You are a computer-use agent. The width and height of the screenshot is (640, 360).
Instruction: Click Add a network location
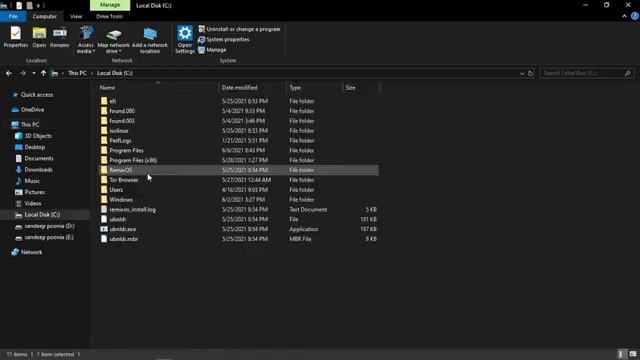[150, 40]
